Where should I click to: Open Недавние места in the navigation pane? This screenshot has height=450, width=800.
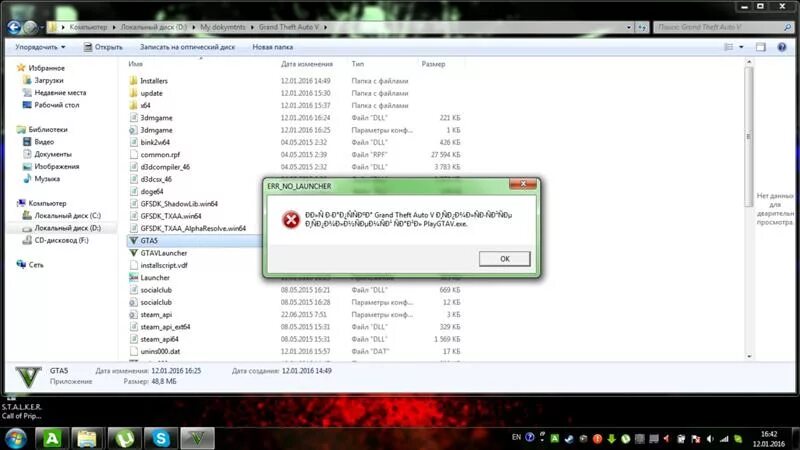click(60, 92)
